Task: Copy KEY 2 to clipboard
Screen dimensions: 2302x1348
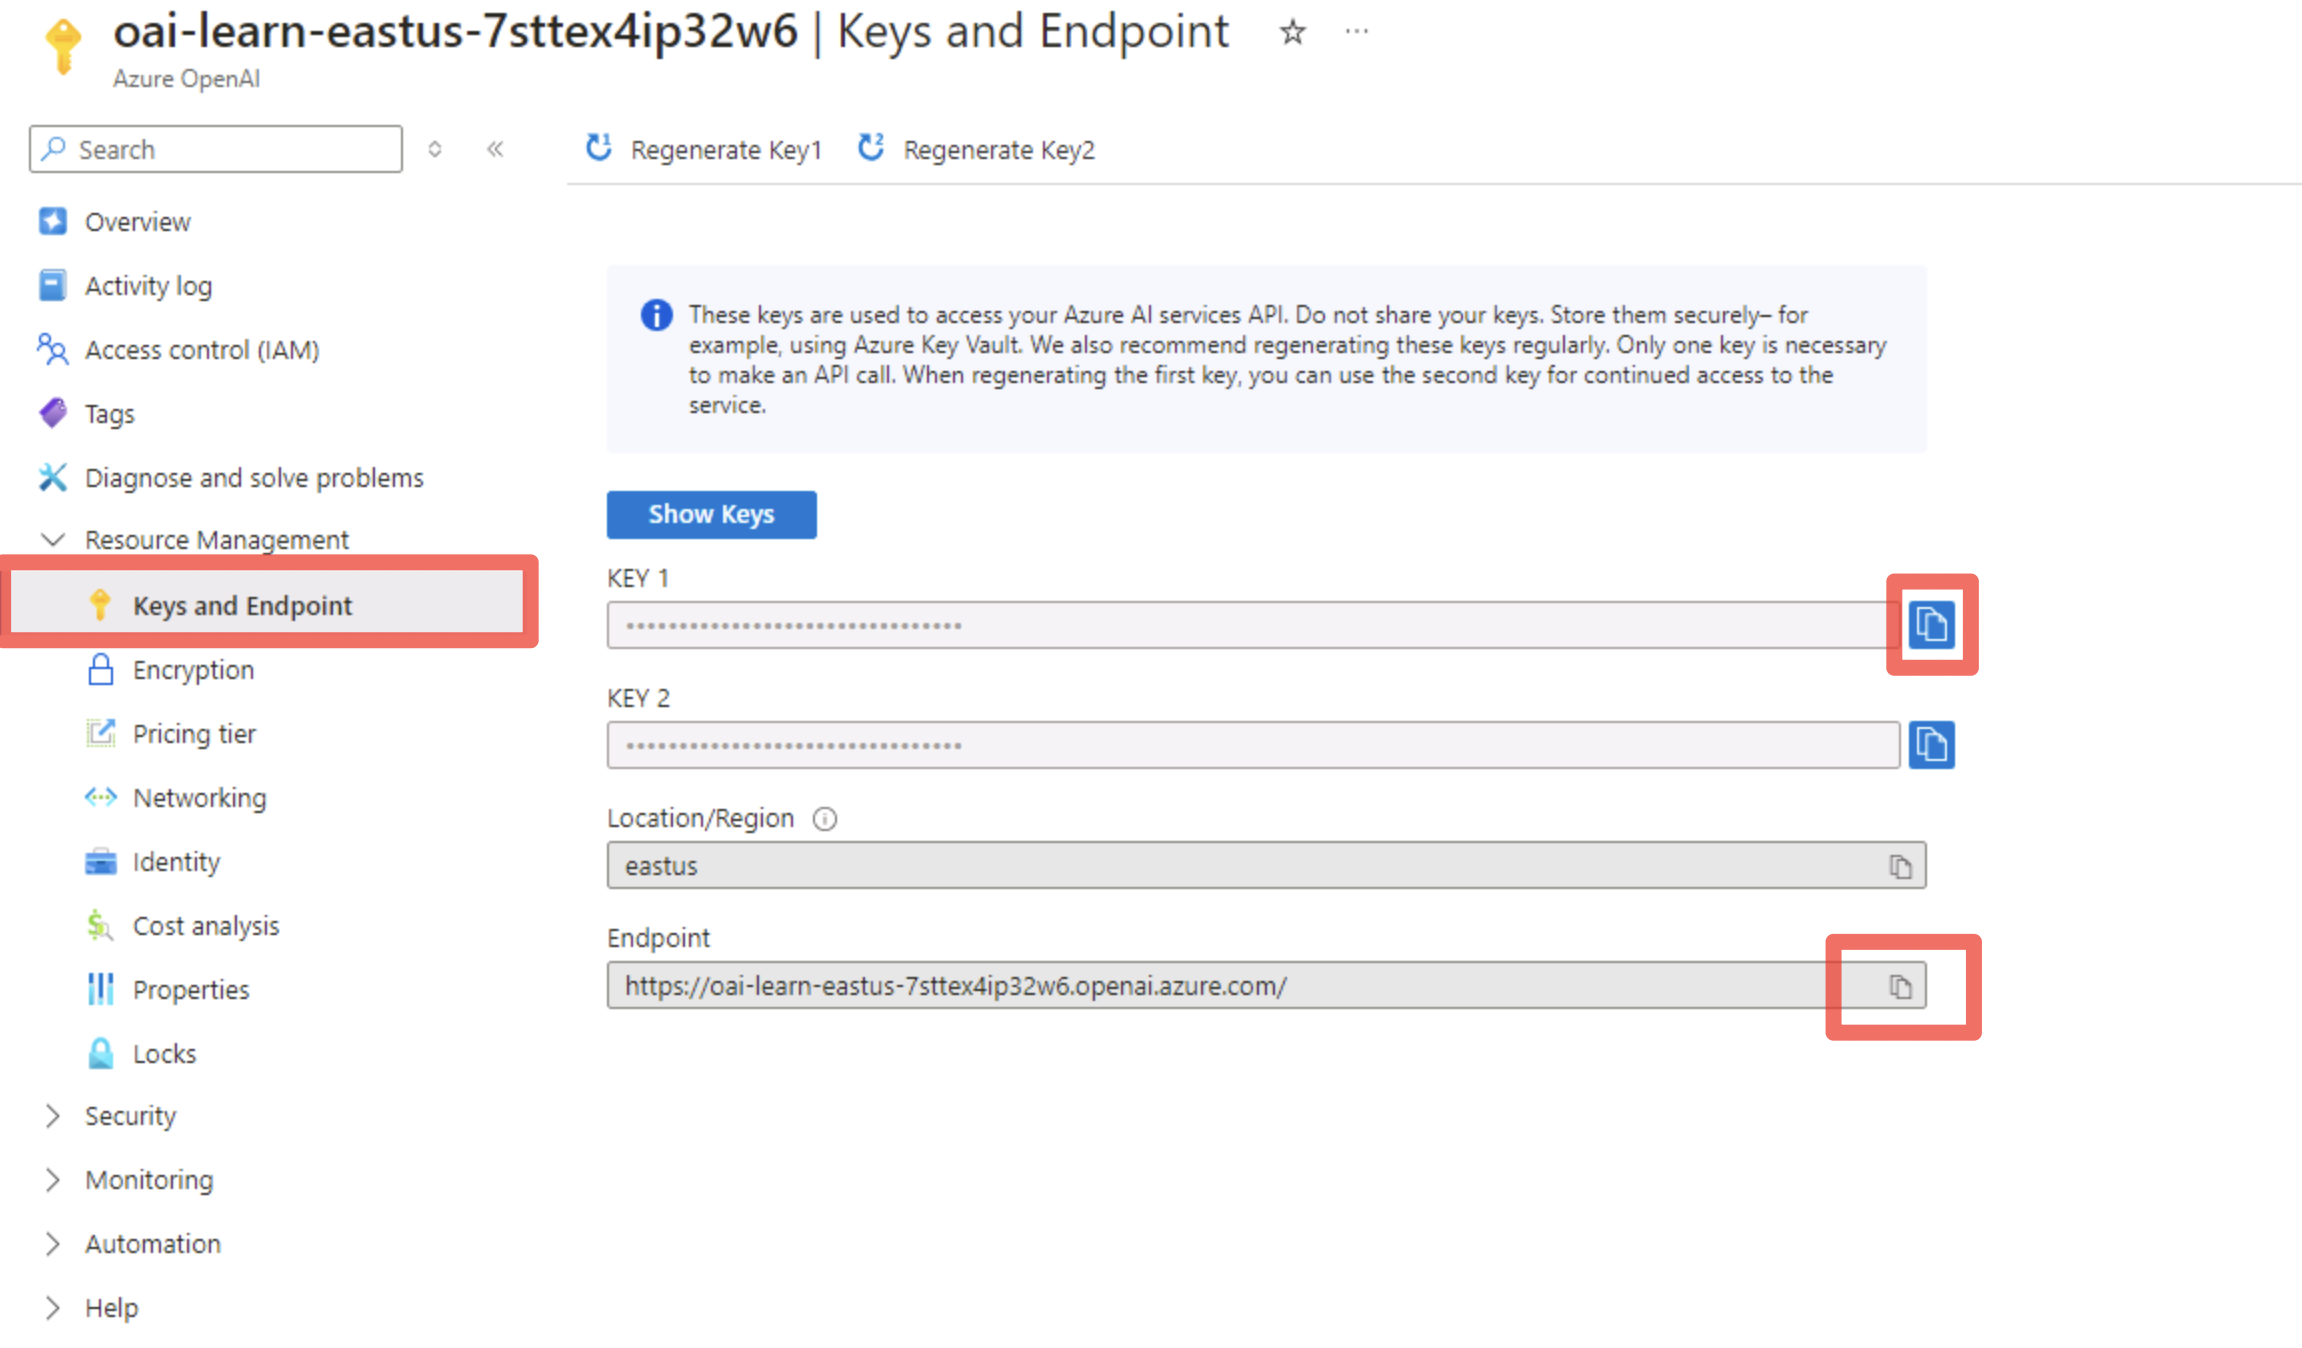Action: pyautogui.click(x=1931, y=745)
